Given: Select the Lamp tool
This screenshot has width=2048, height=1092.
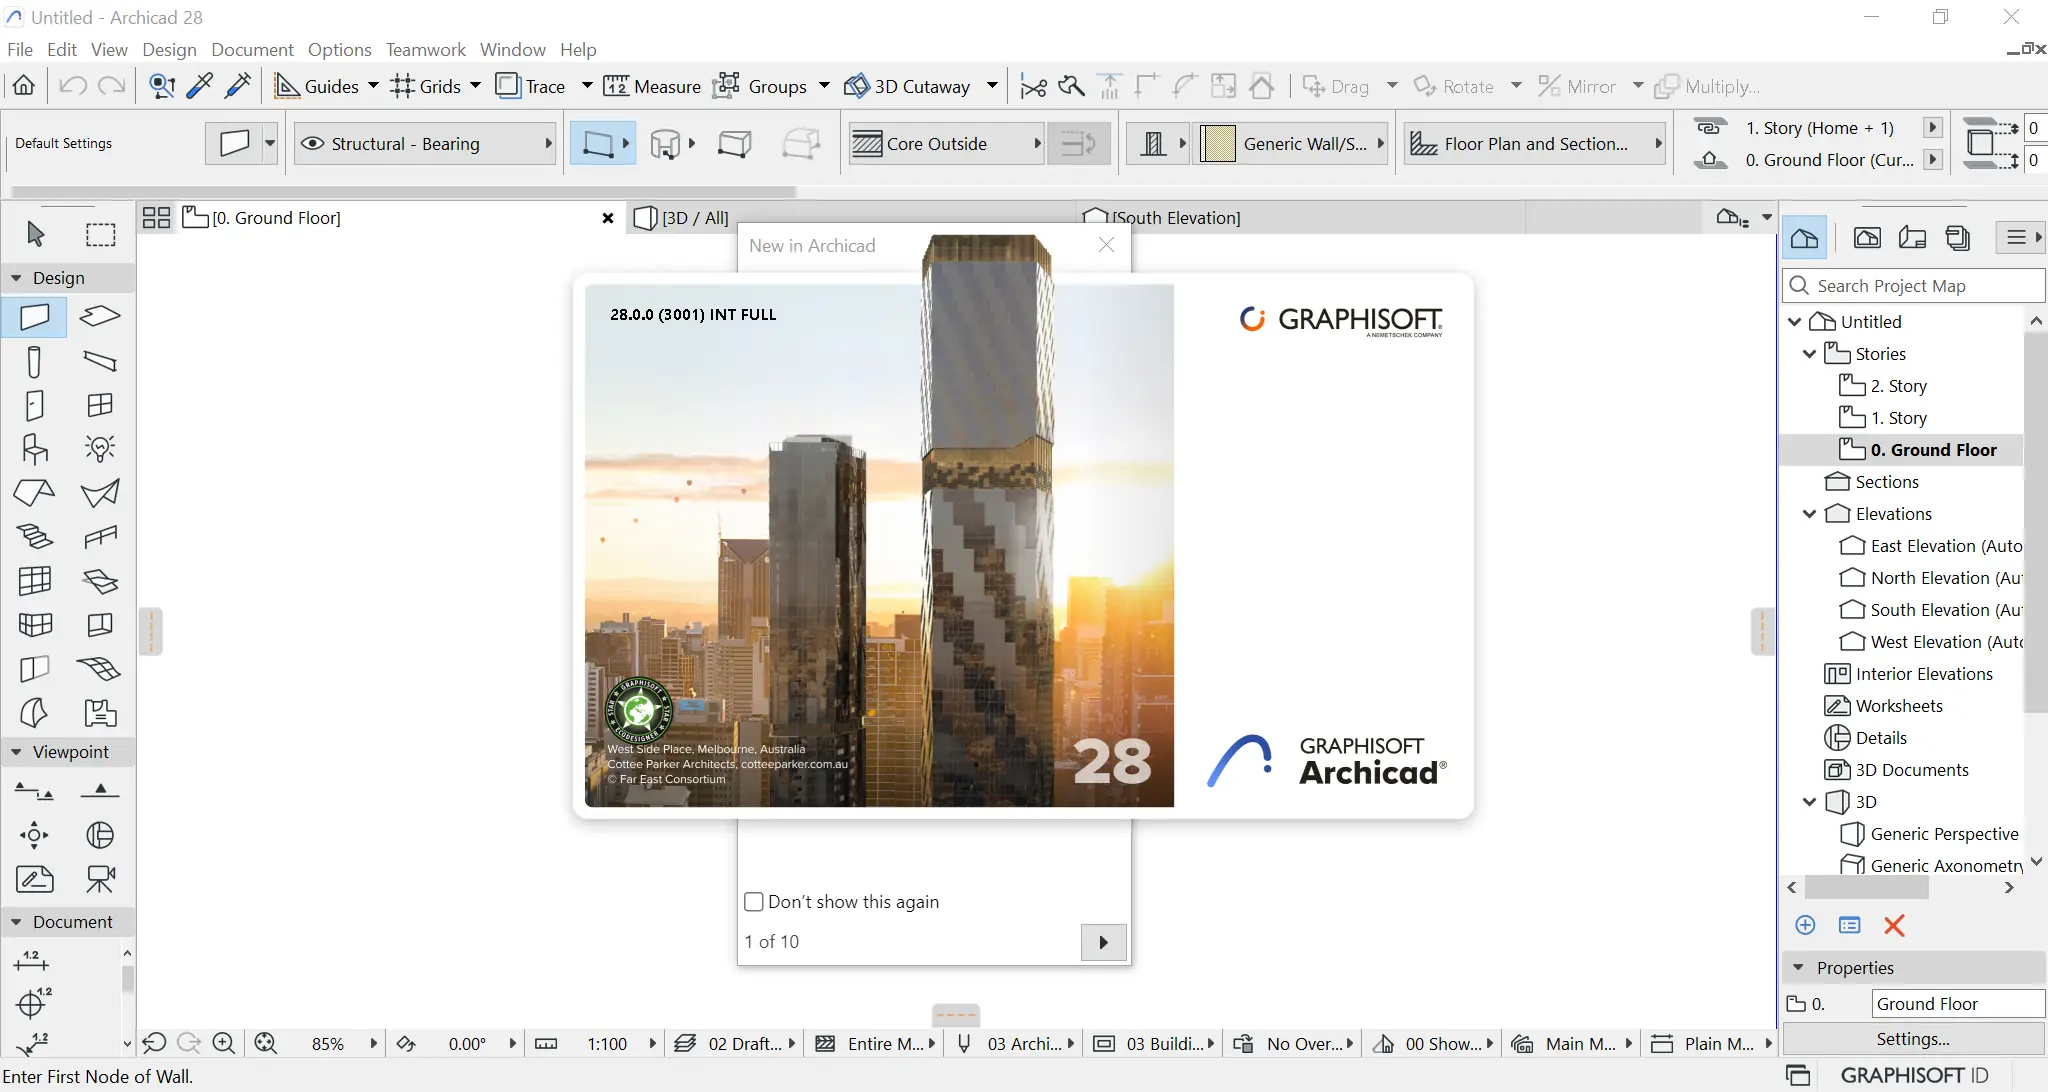Looking at the screenshot, I should (x=100, y=448).
